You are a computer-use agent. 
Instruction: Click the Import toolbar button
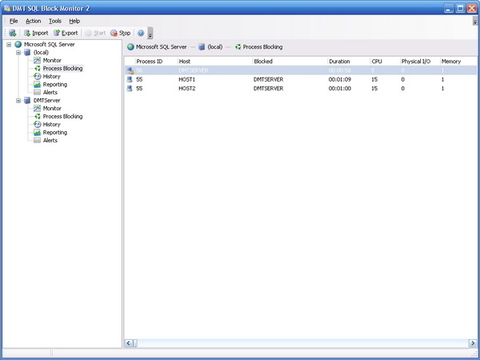[x=36, y=33]
